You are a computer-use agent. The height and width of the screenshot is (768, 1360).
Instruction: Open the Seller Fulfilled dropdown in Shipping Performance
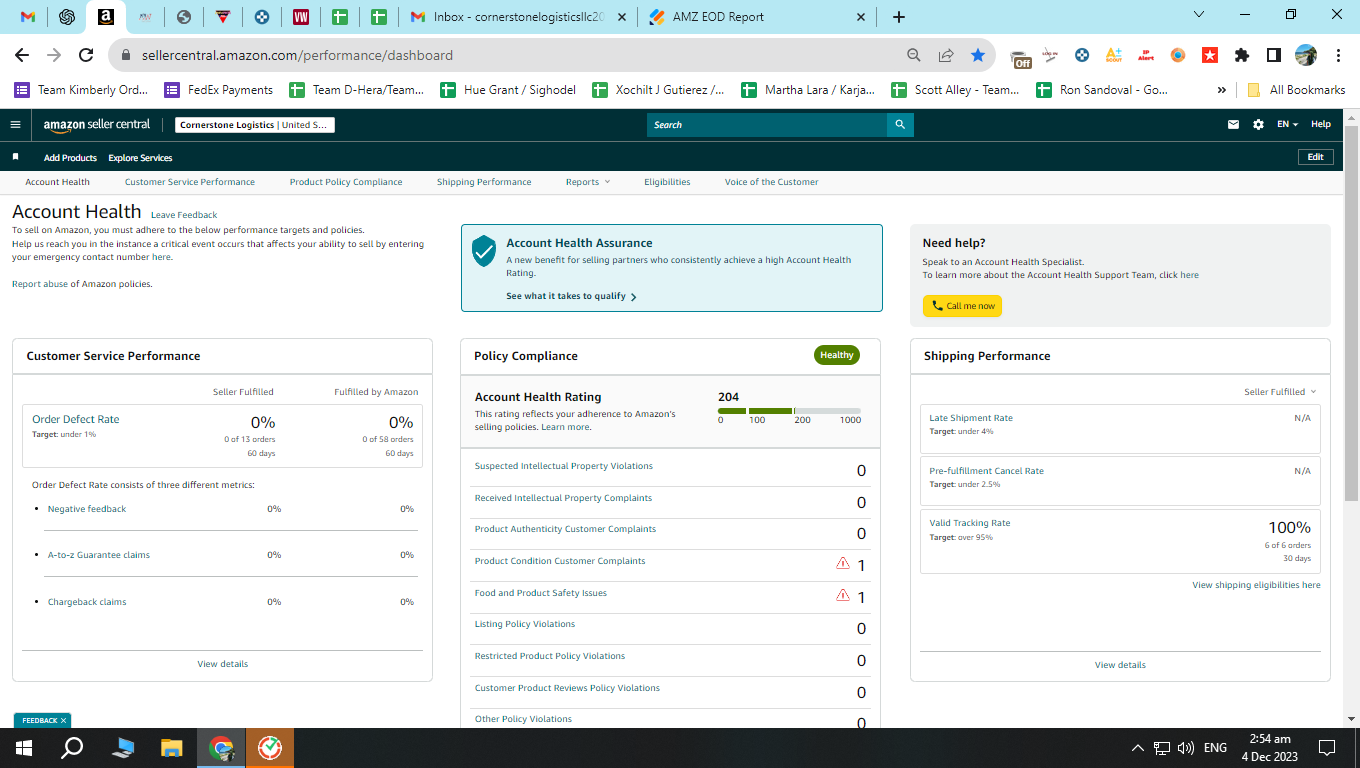coord(1280,392)
